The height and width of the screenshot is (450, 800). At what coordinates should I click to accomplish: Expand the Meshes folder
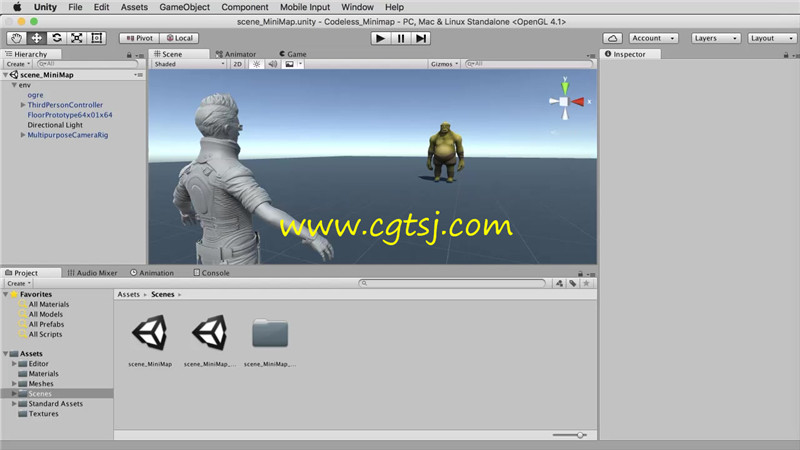(14, 384)
